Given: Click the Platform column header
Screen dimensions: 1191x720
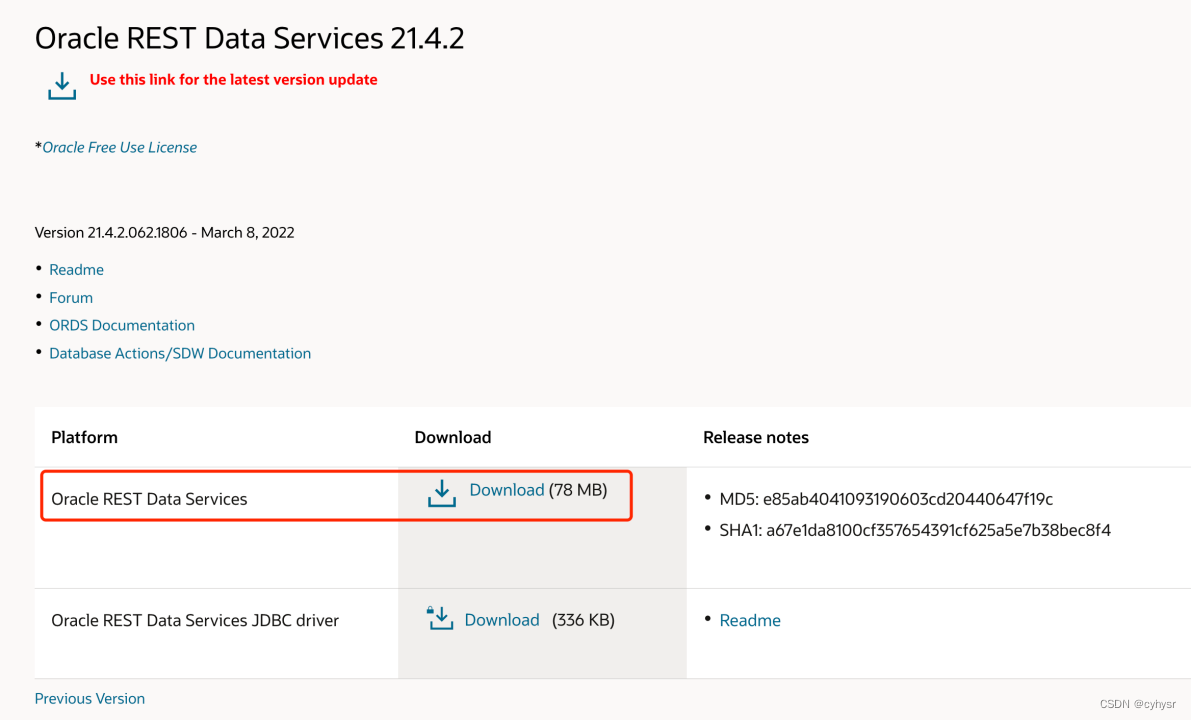Looking at the screenshot, I should (84, 437).
